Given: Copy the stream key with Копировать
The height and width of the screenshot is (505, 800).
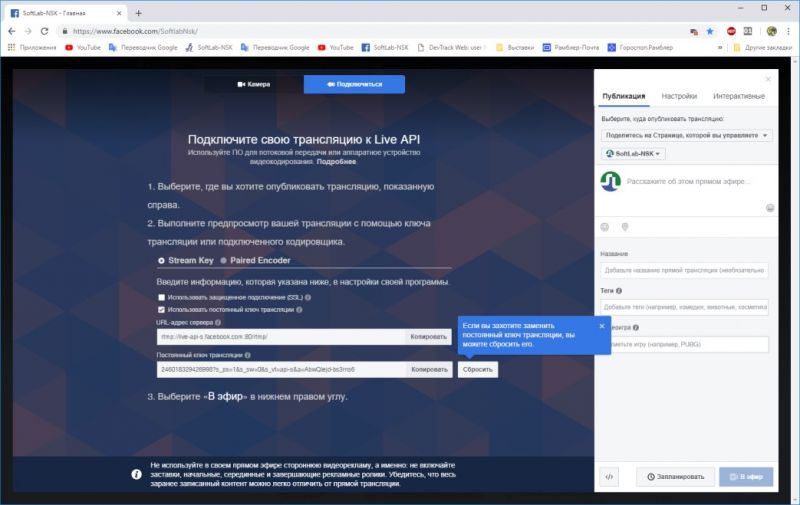Looking at the screenshot, I should click(x=429, y=369).
